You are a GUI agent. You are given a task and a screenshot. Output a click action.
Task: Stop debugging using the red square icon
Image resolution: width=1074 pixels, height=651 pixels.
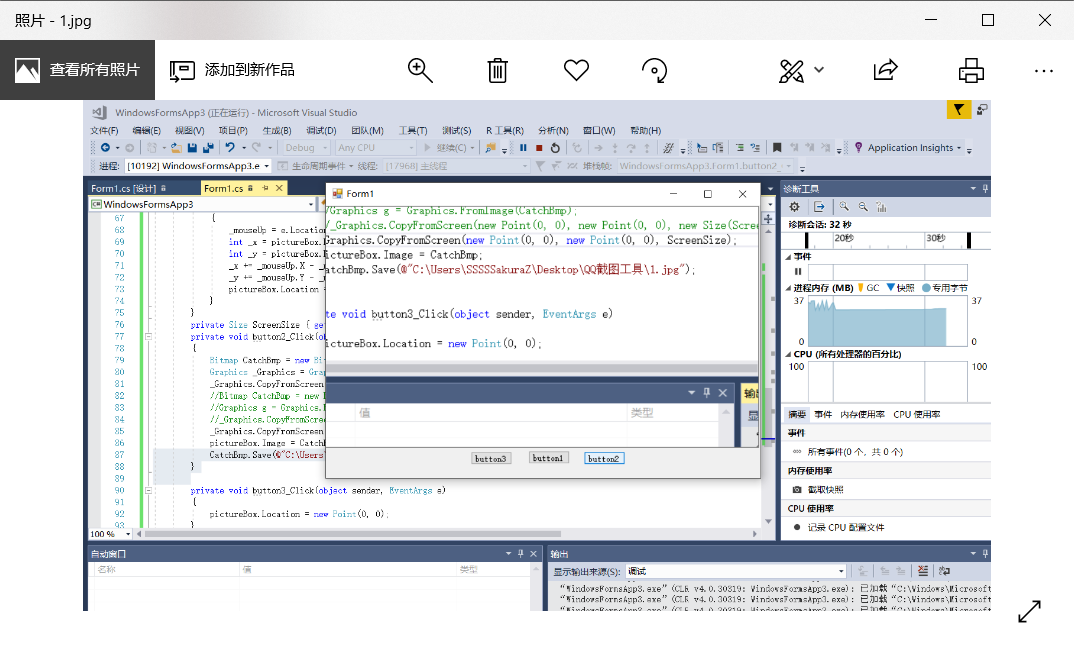tap(540, 149)
